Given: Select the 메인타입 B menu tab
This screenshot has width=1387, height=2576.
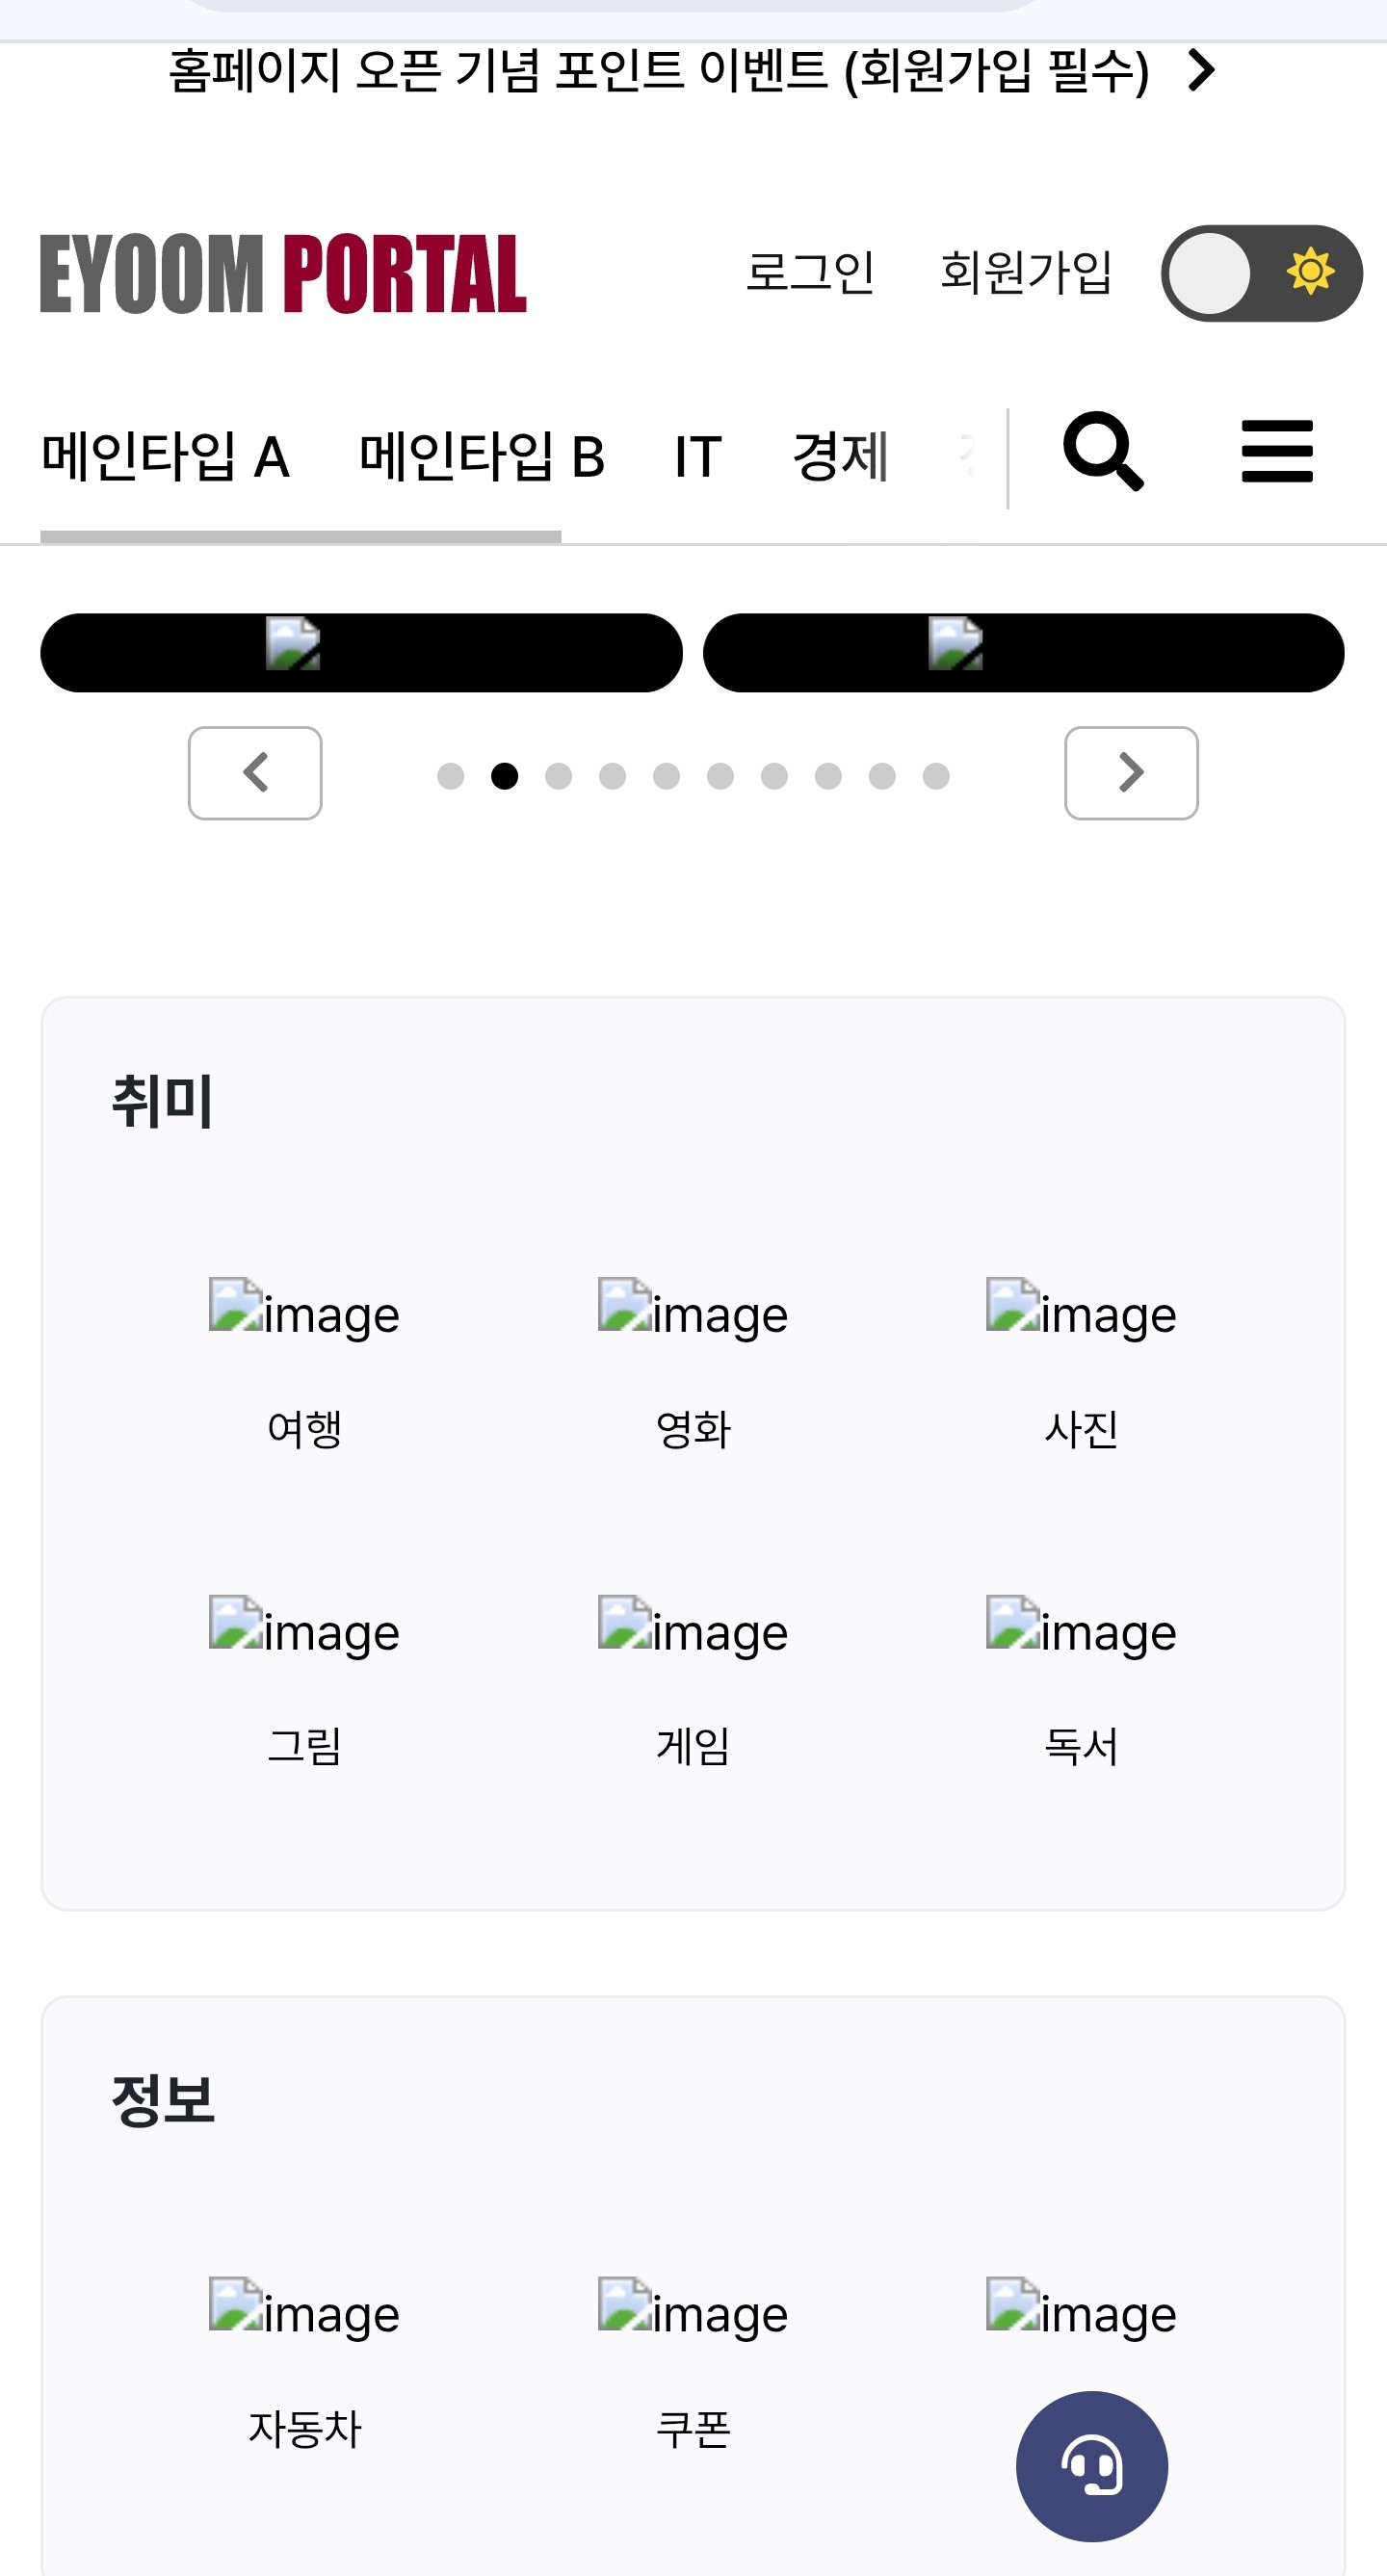Looking at the screenshot, I should coord(482,457).
